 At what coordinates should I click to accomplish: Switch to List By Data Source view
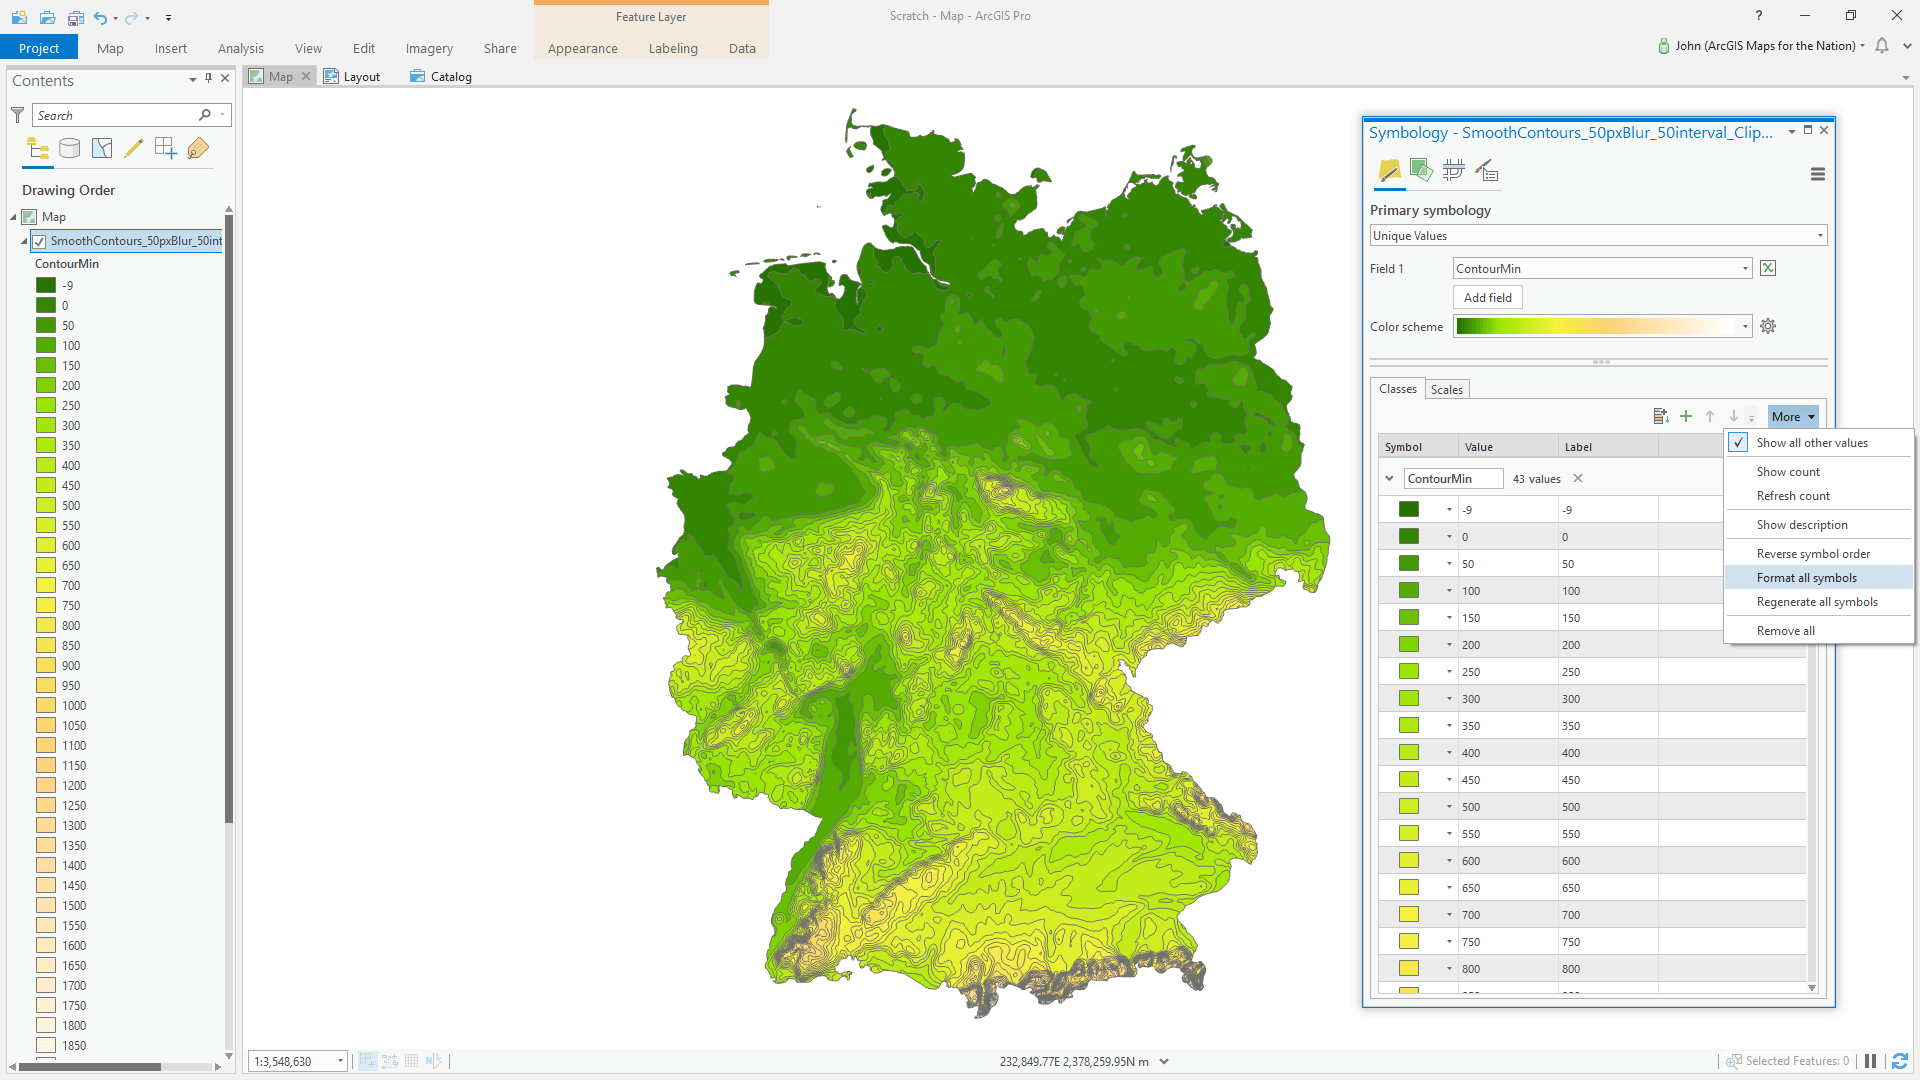70,149
